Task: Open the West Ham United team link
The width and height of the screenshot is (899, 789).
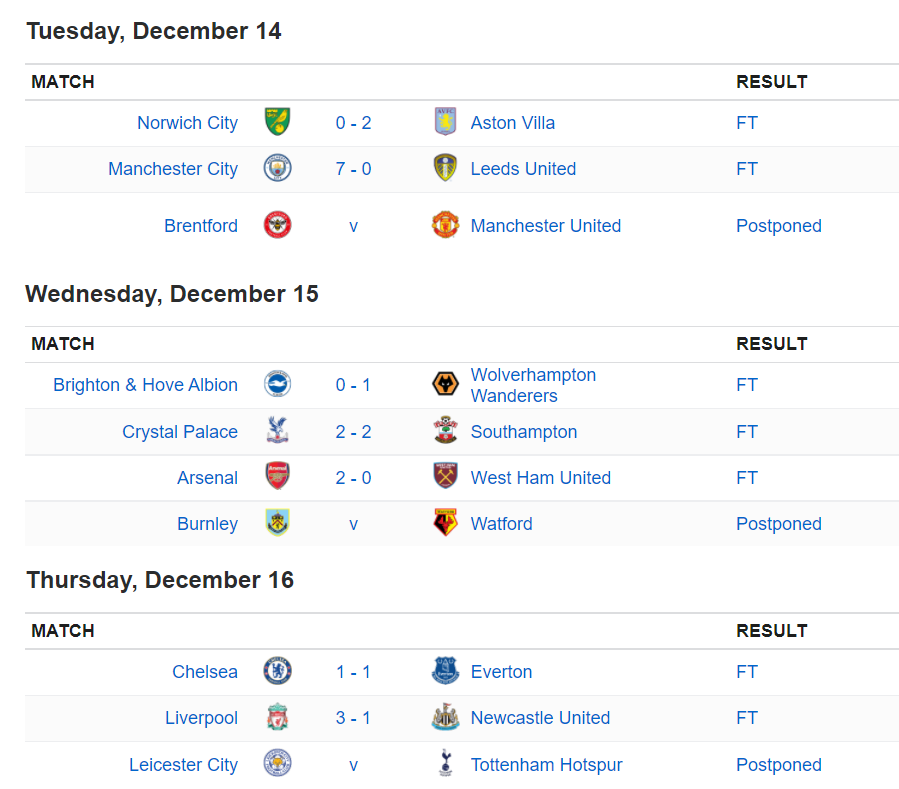Action: 541,478
